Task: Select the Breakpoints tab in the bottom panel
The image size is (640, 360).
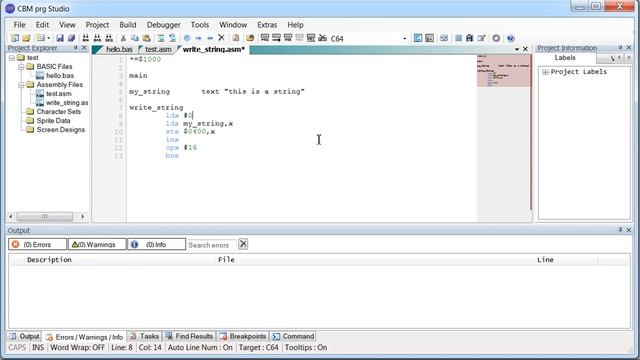Action: coord(243,336)
